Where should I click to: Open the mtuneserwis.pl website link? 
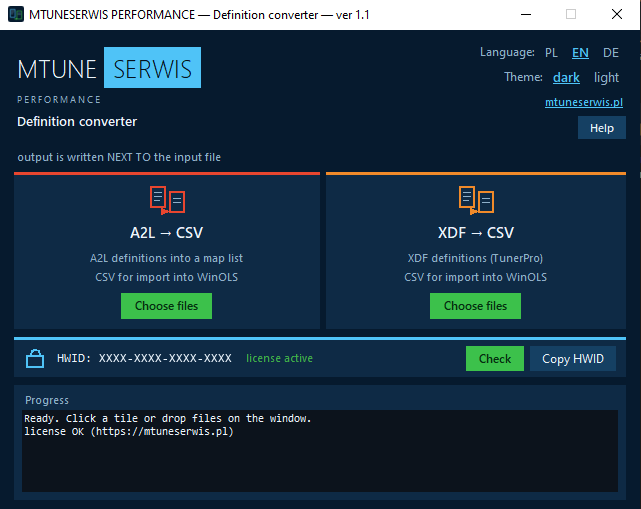pyautogui.click(x=584, y=102)
